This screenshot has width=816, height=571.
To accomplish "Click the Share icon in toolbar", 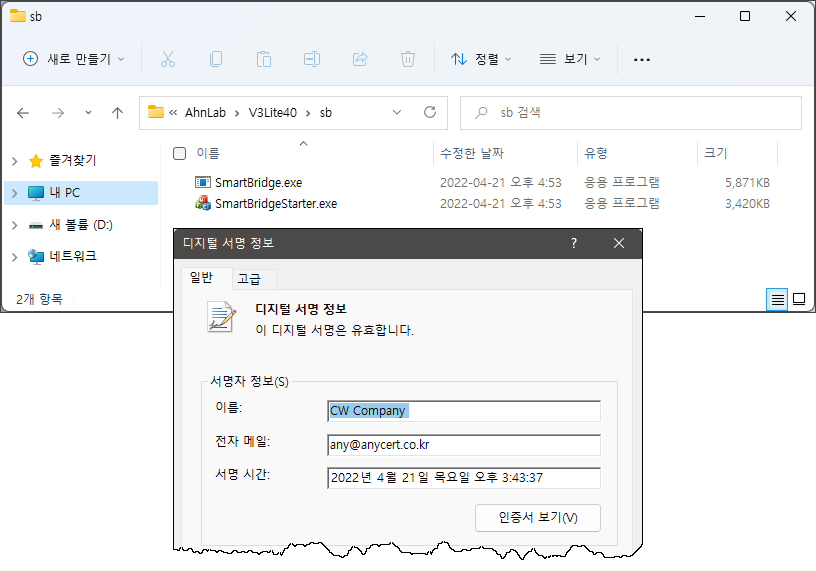I will click(x=360, y=59).
